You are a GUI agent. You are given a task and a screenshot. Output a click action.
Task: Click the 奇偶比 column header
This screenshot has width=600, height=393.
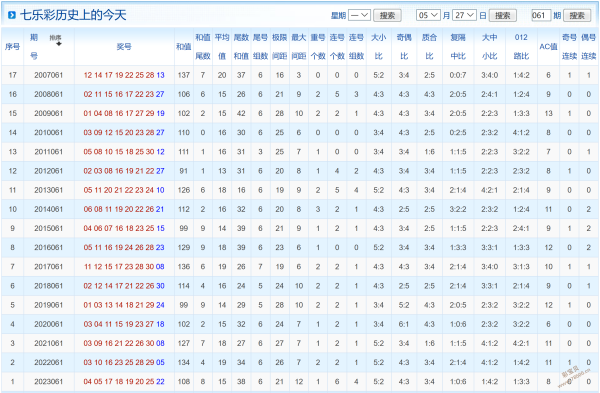[404, 47]
